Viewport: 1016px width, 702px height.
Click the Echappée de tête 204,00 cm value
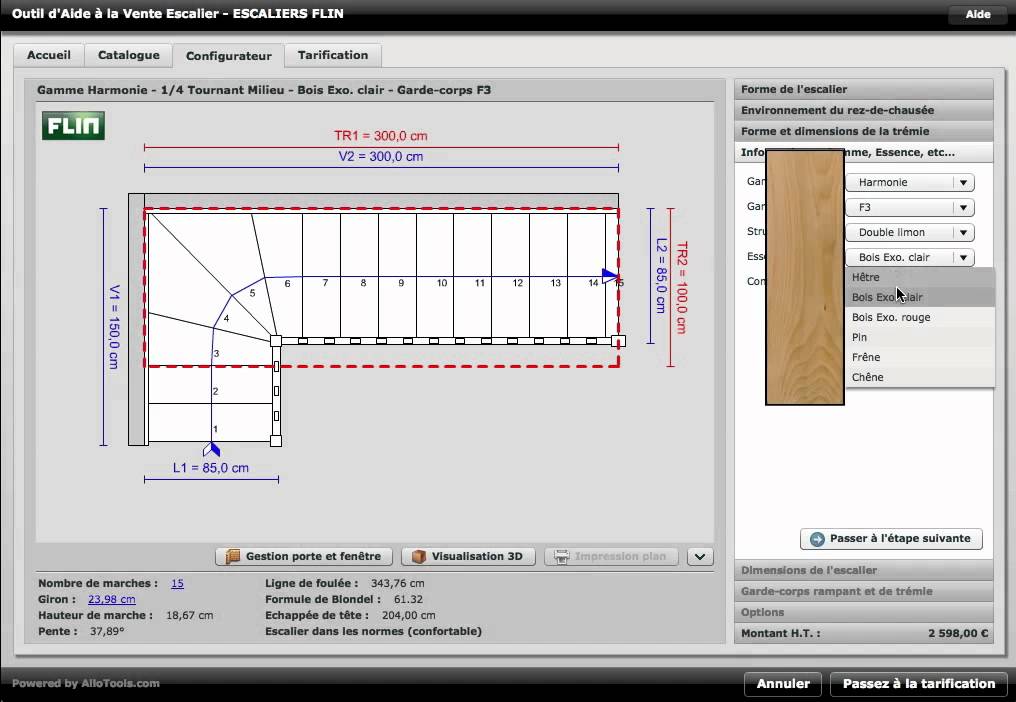tap(408, 615)
